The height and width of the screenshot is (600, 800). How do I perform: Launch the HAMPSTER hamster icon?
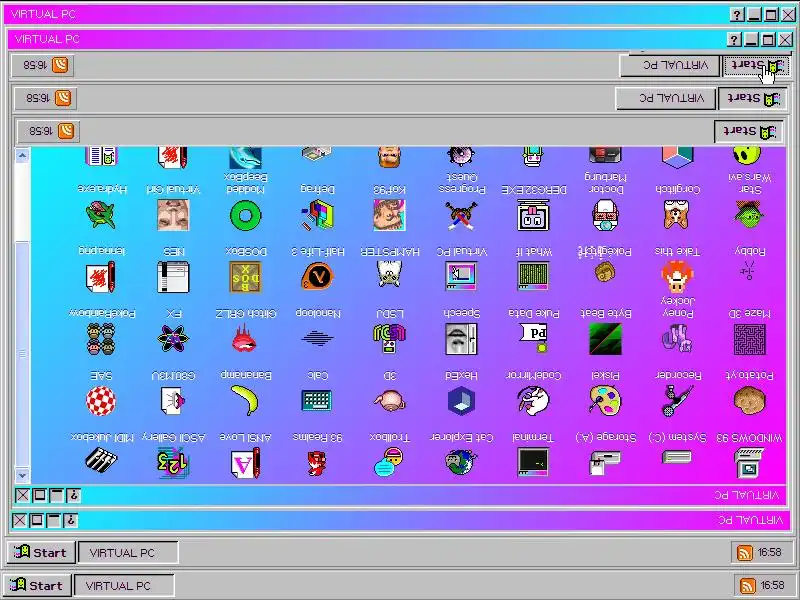point(389,274)
